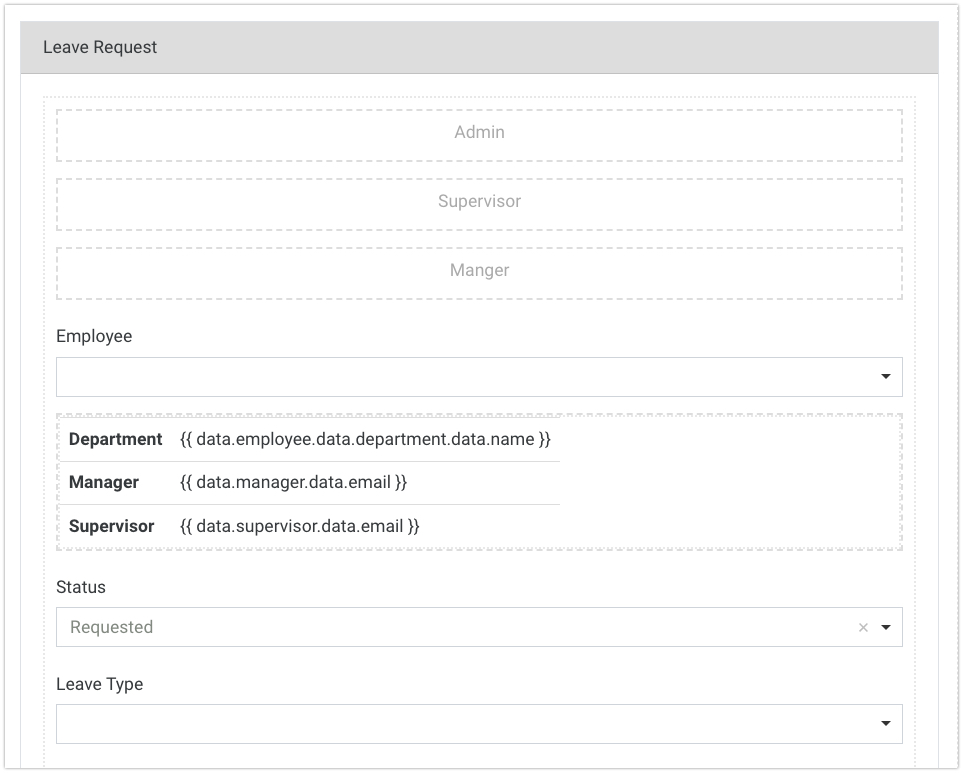
Task: Select the Manger dashed placeholder box
Action: pos(479,271)
